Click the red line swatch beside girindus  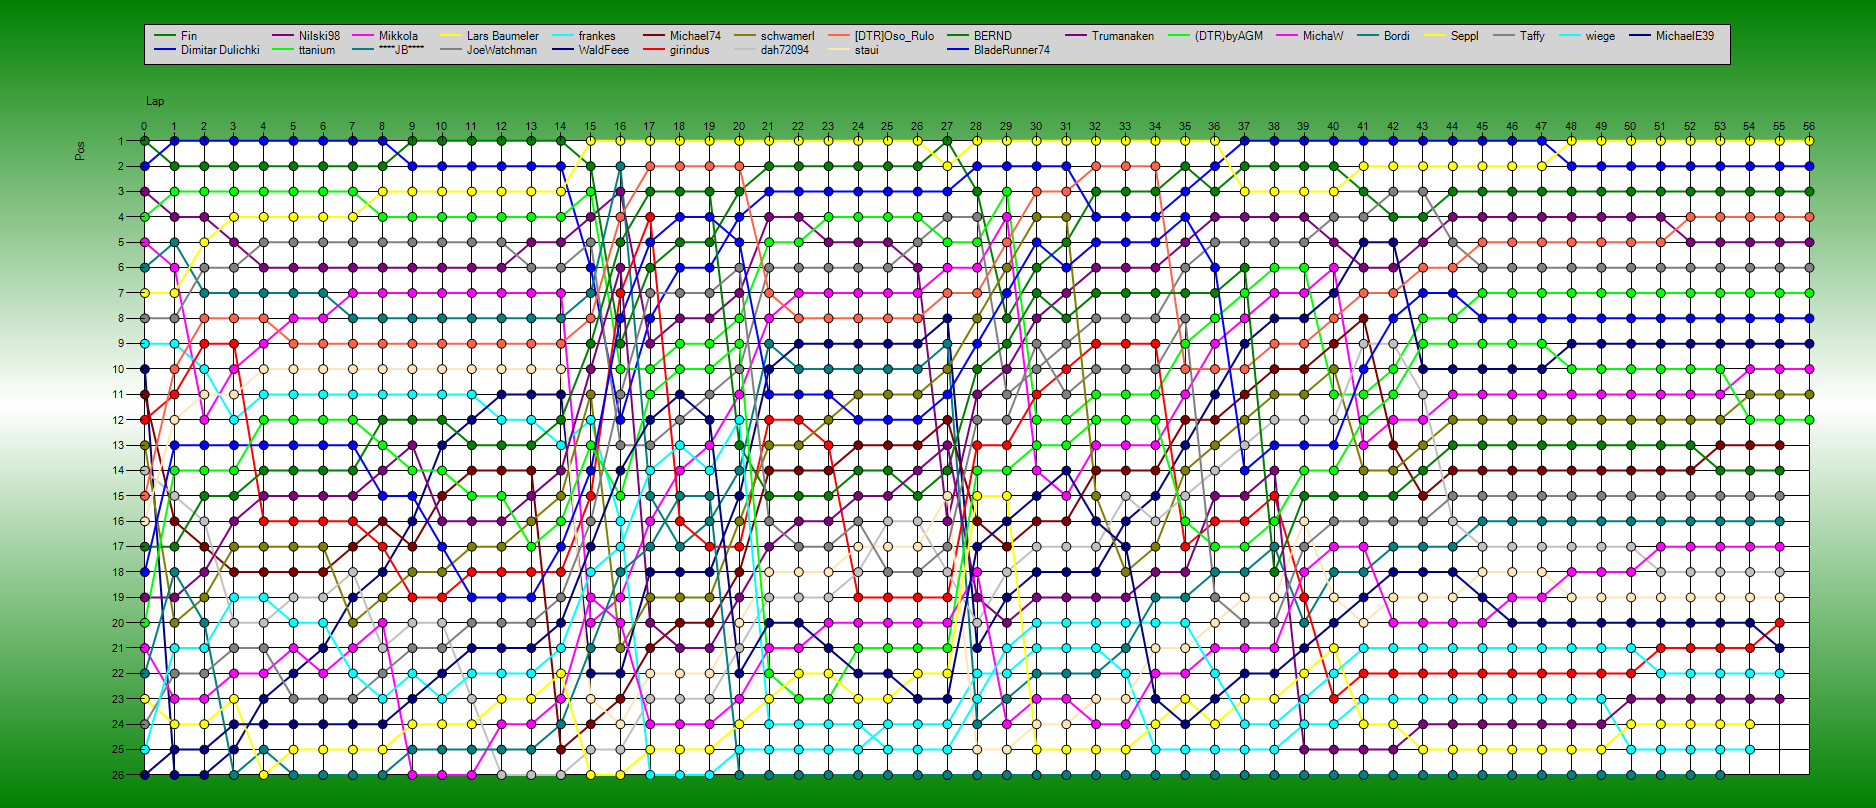[653, 50]
